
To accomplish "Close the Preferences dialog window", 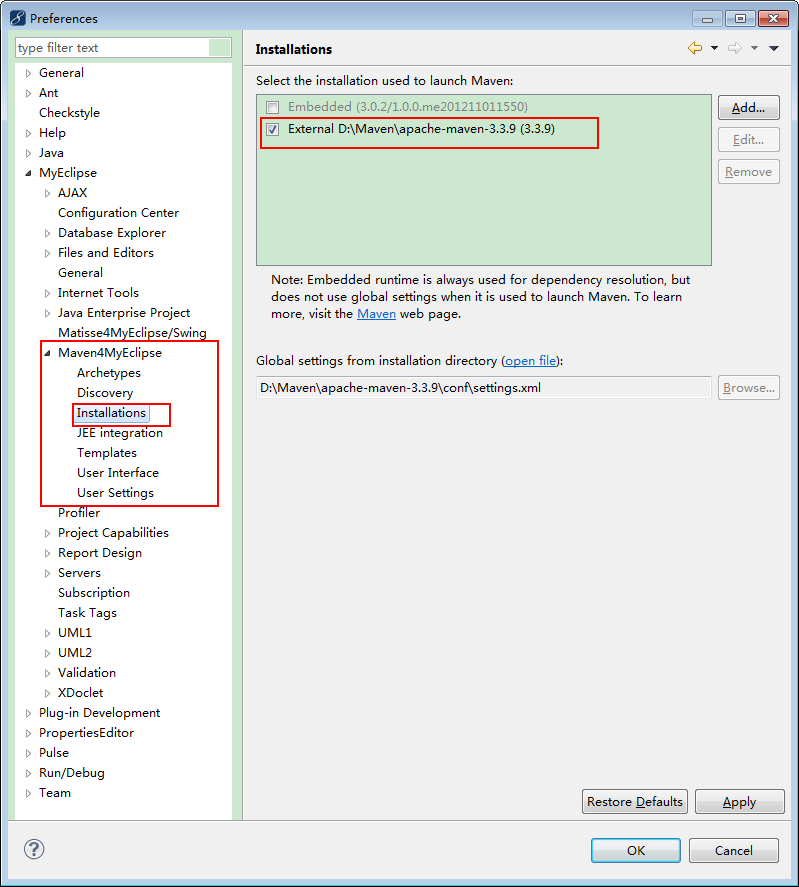I will pyautogui.click(x=774, y=19).
